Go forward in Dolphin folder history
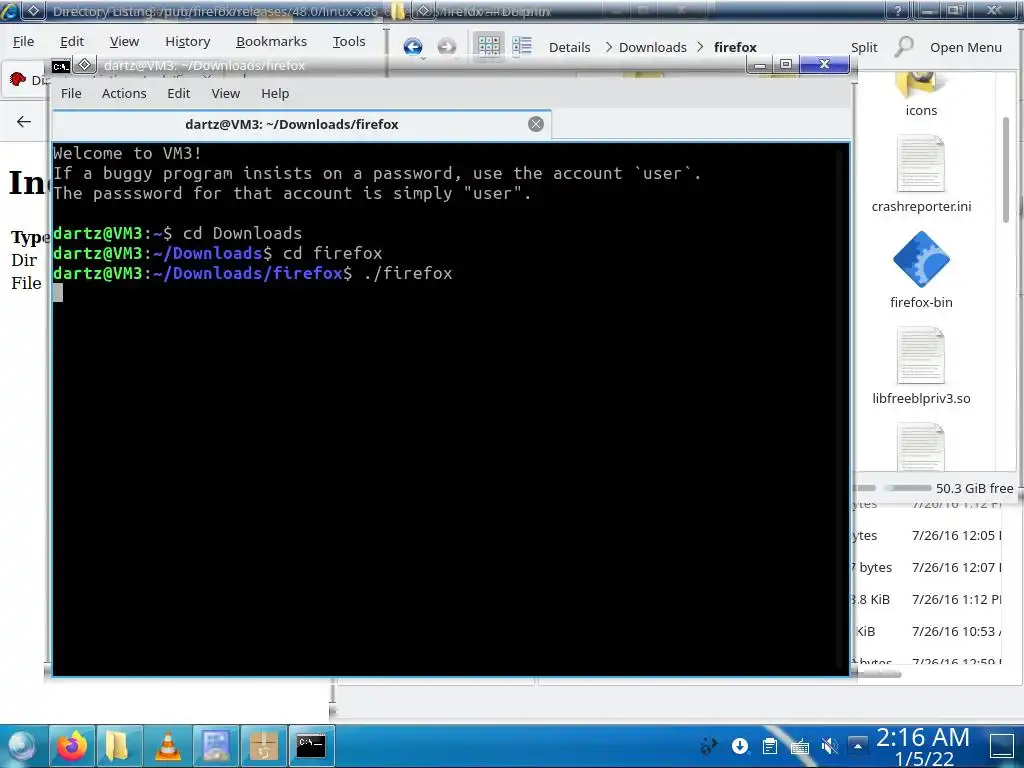The height and width of the screenshot is (768, 1024). (447, 46)
